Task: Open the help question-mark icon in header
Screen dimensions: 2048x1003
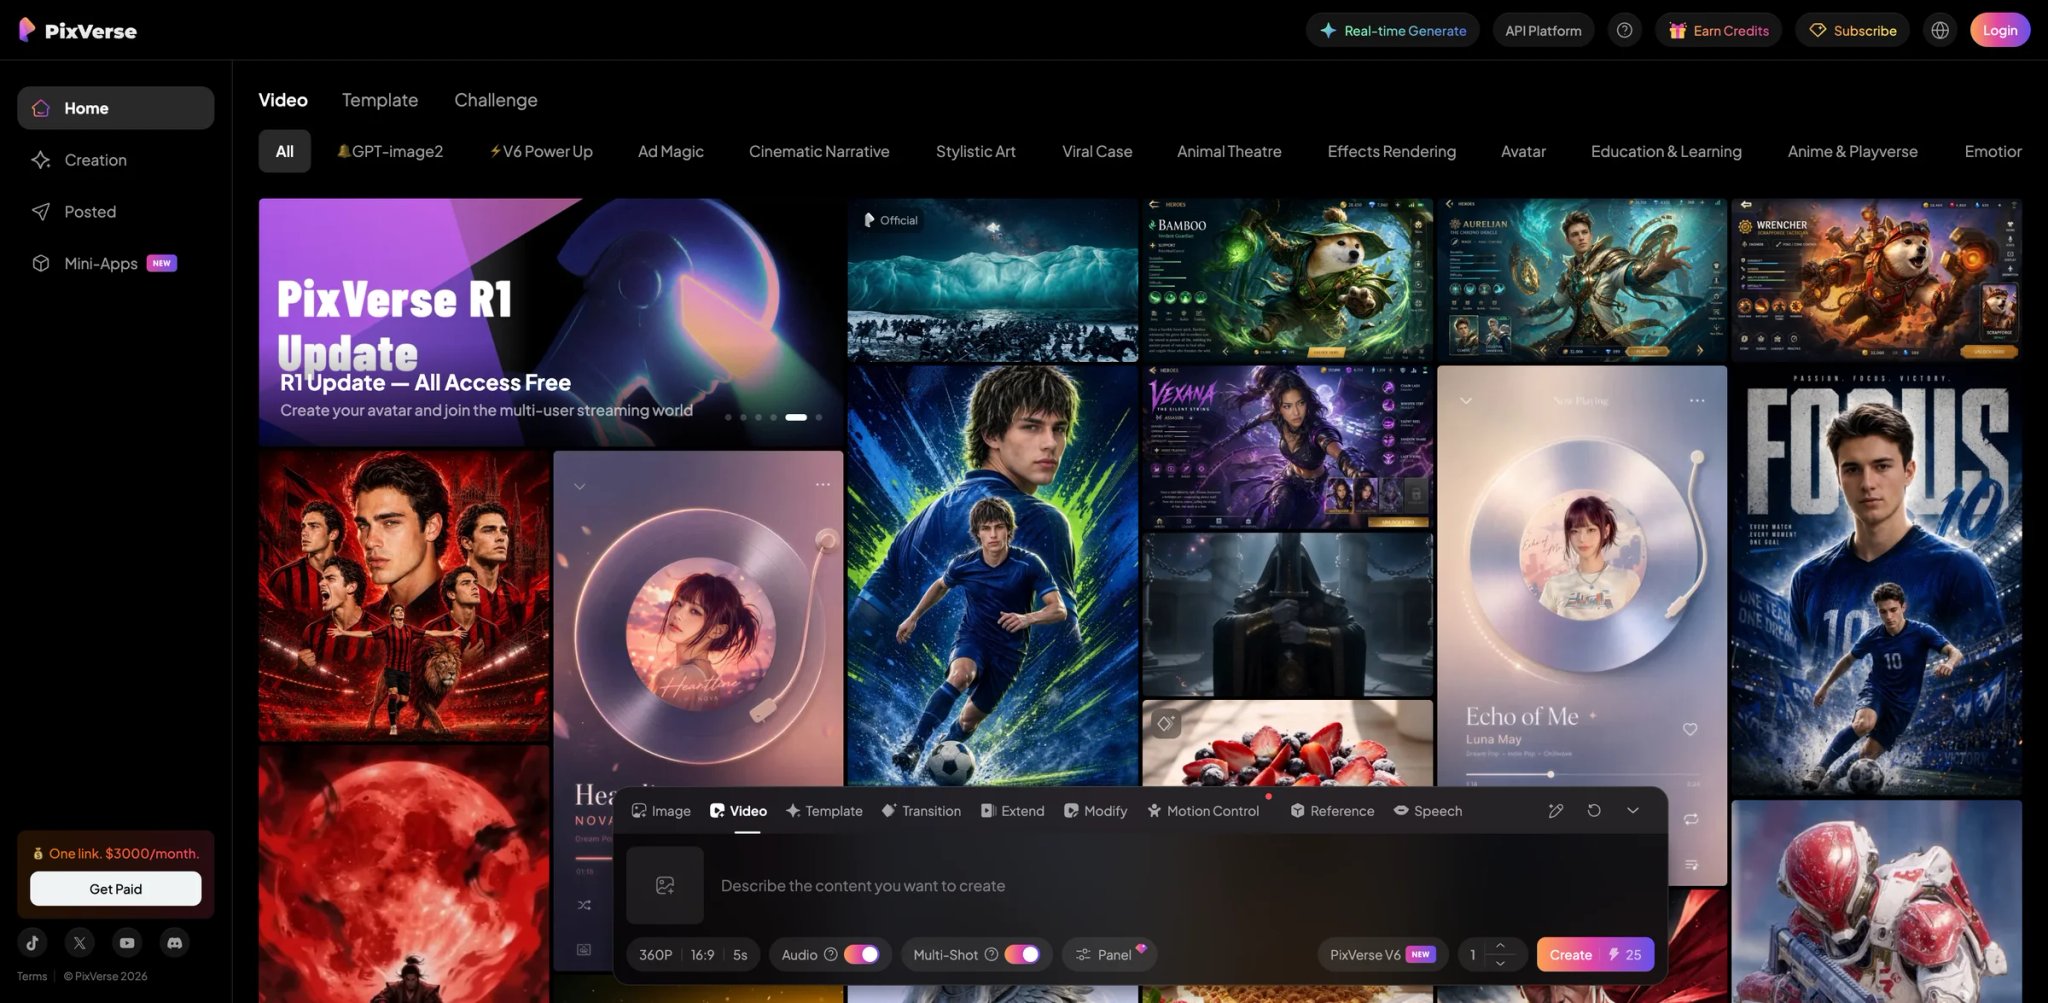Action: click(x=1625, y=30)
